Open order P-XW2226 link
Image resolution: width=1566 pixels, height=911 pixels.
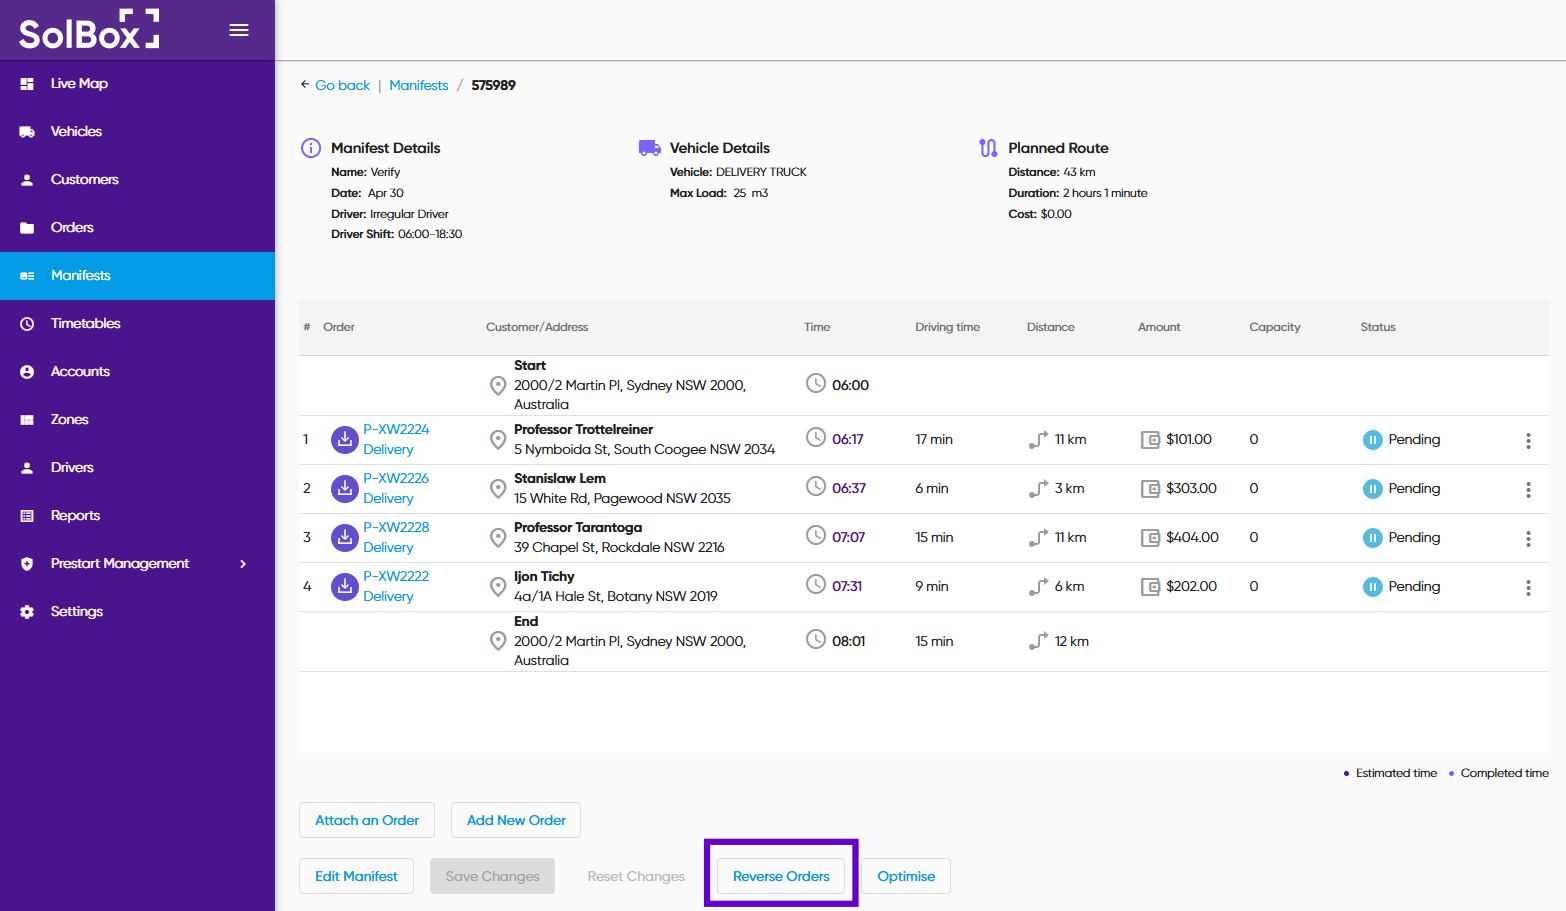coord(396,478)
